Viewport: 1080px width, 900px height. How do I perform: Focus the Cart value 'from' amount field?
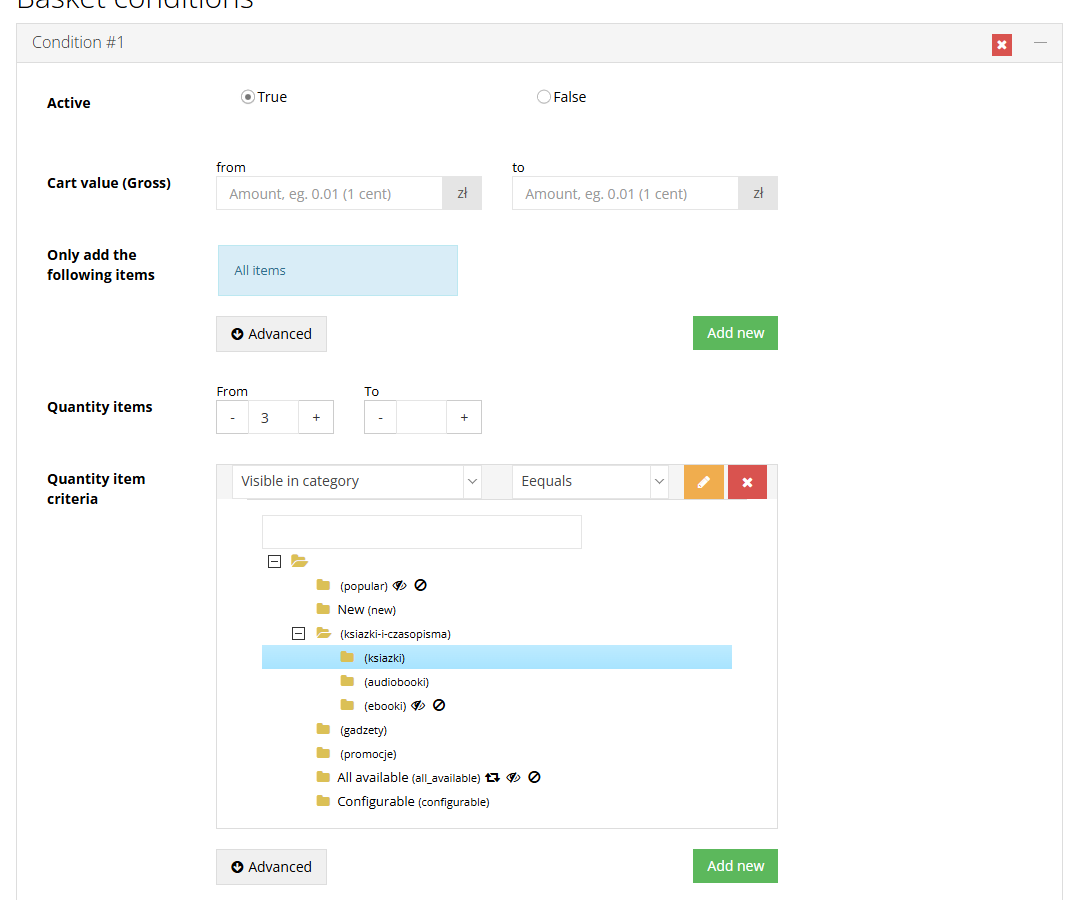pos(329,193)
